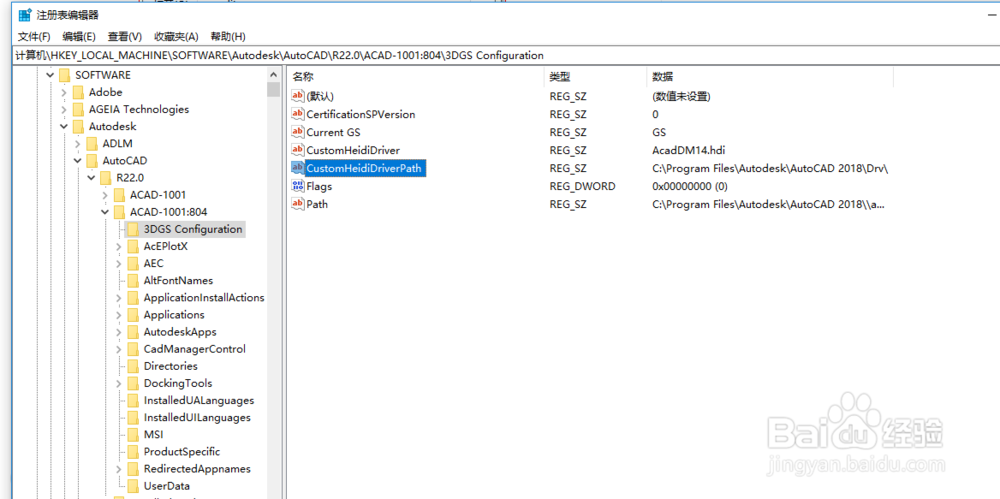Click the Flags DWORD binary icon
This screenshot has height=499, width=1000.
click(298, 186)
